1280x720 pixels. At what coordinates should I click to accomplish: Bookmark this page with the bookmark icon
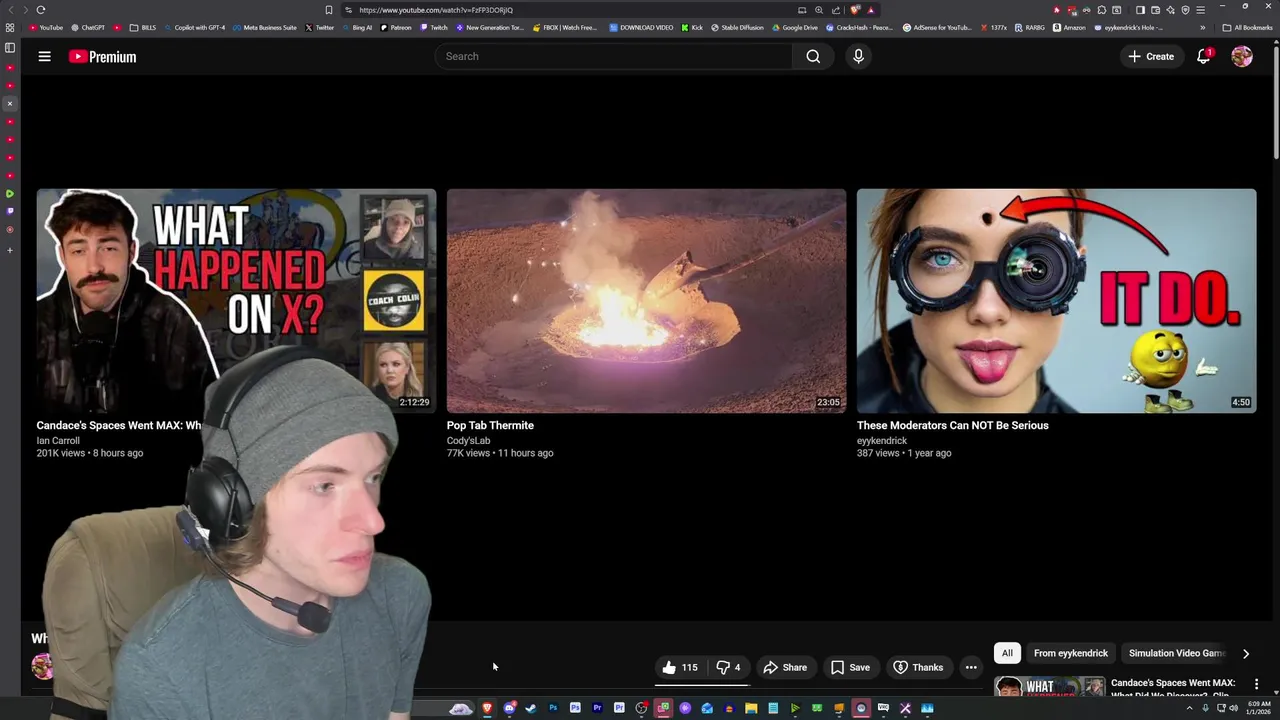(x=328, y=10)
